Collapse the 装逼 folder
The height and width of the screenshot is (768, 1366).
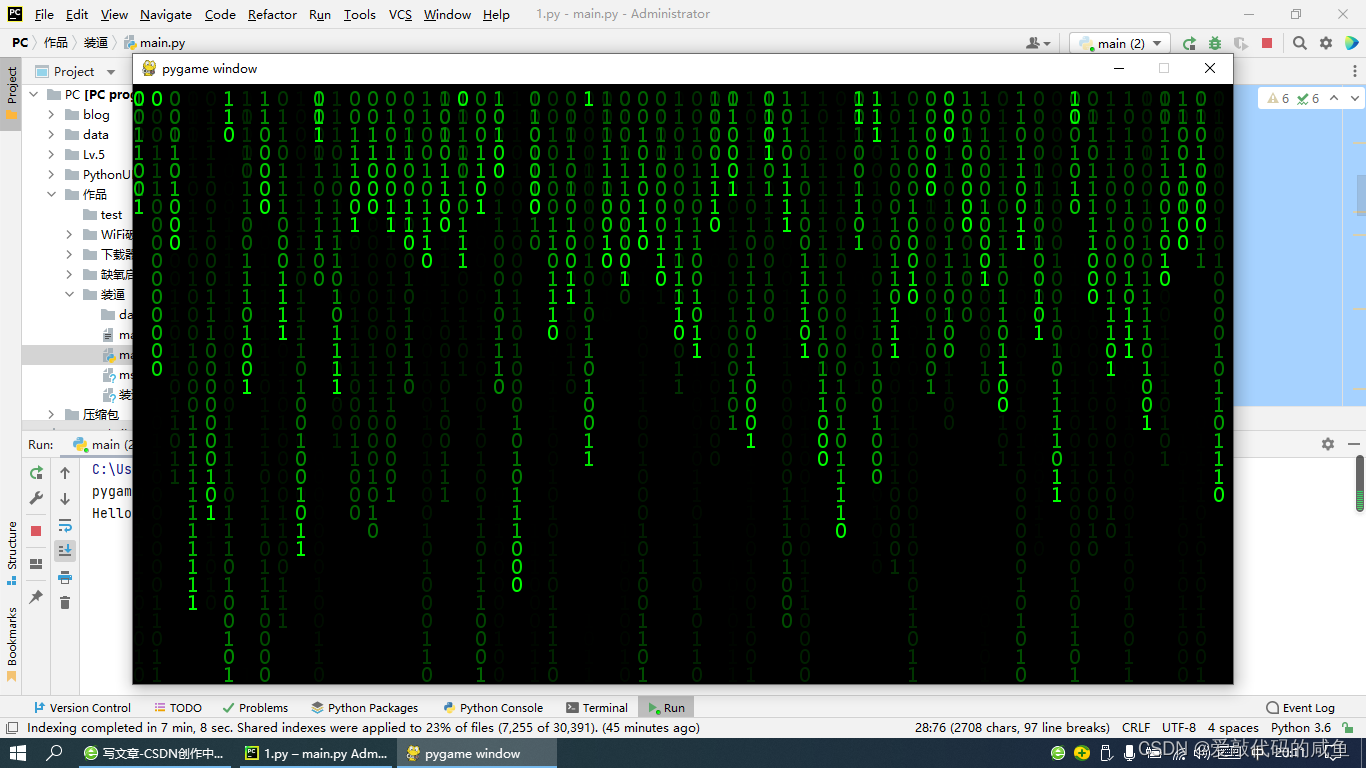(x=69, y=295)
